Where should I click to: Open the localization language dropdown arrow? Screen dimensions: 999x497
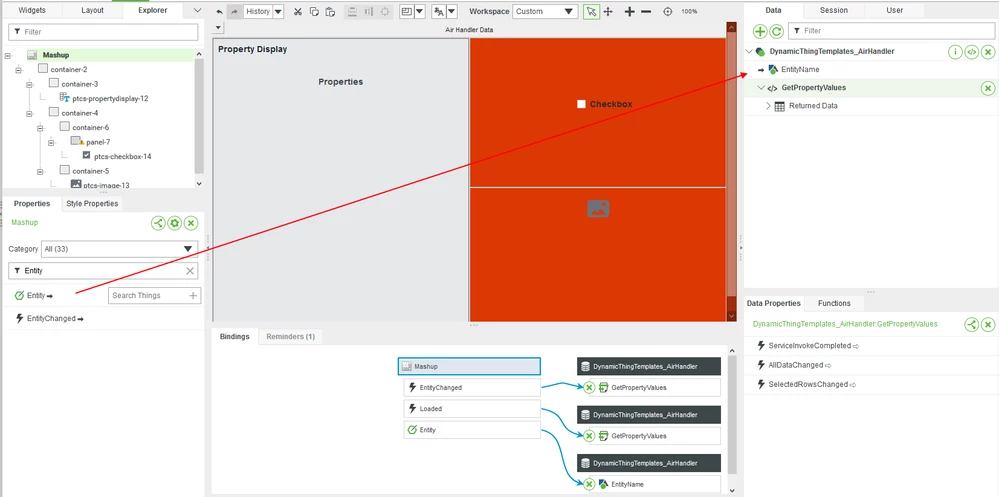click(452, 11)
